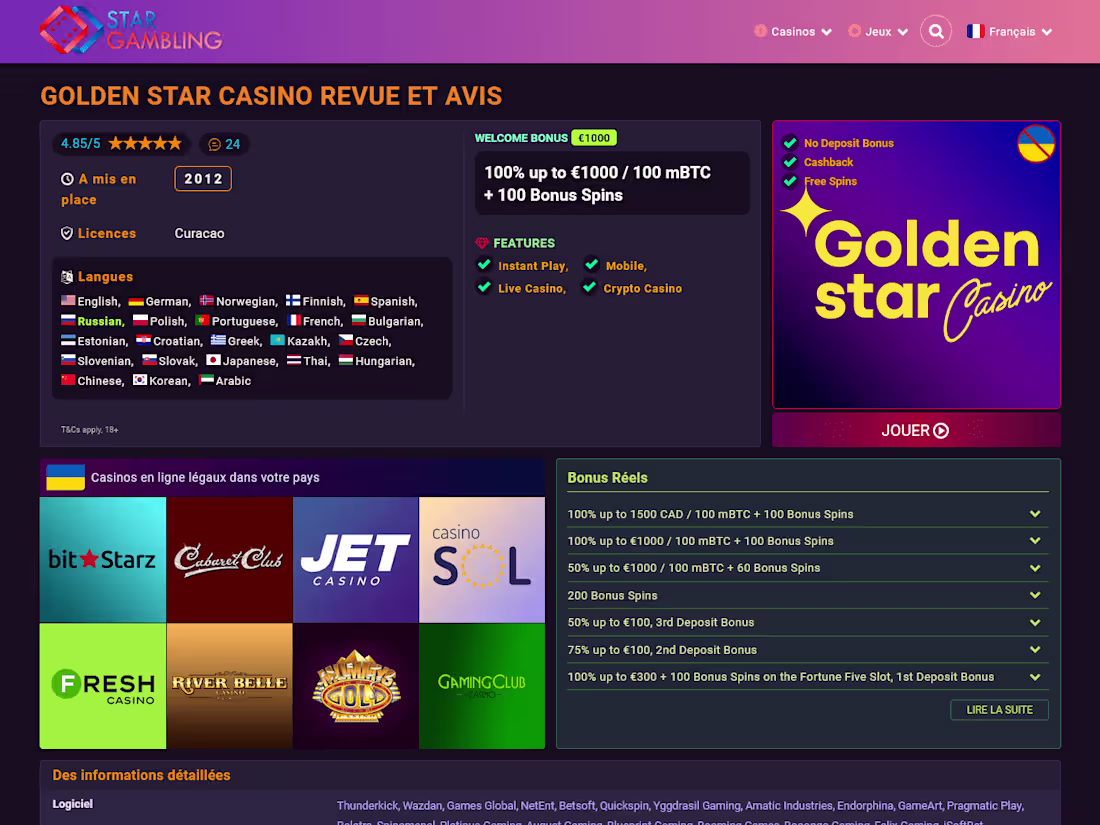
Task: Expand the 1500 CAD bonus details
Action: [1036, 513]
